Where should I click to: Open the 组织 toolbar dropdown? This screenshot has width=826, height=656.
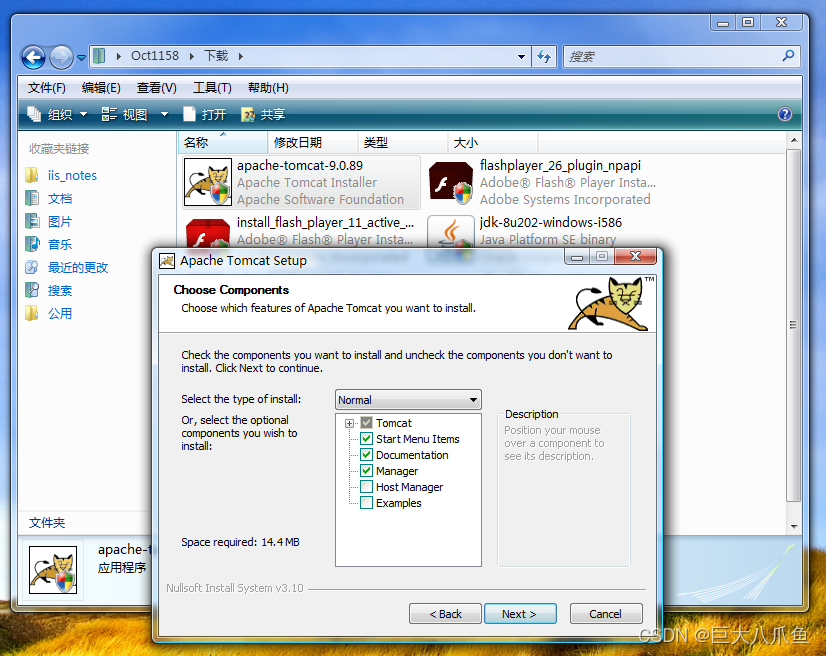tap(57, 114)
